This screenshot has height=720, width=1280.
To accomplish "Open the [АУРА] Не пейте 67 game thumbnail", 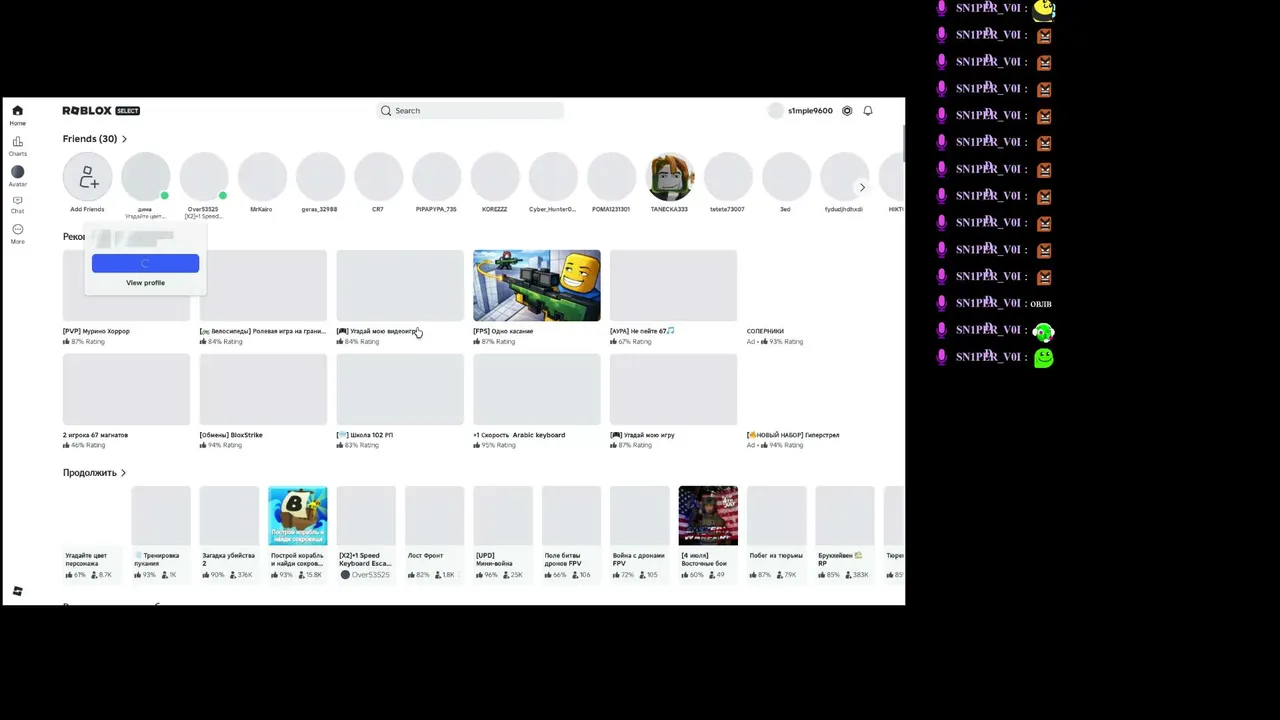I will (x=673, y=286).
